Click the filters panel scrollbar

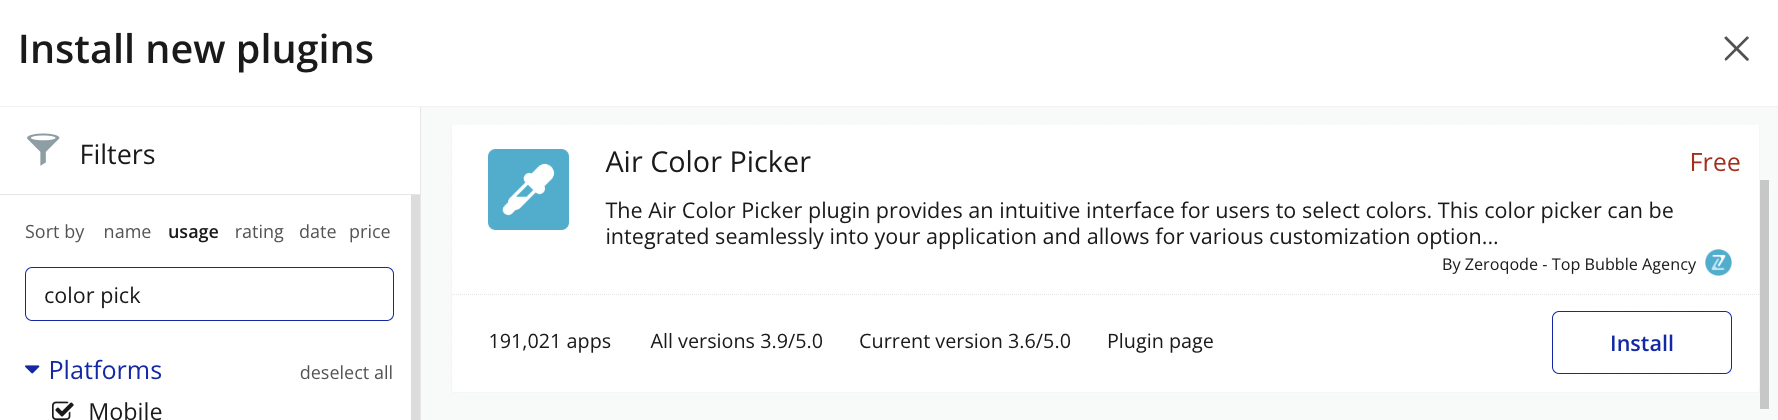tap(415, 310)
